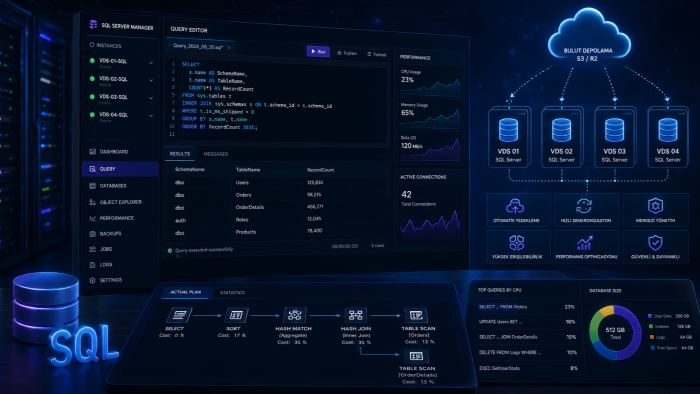Select the VDS-03-SQL instance

[121, 98]
